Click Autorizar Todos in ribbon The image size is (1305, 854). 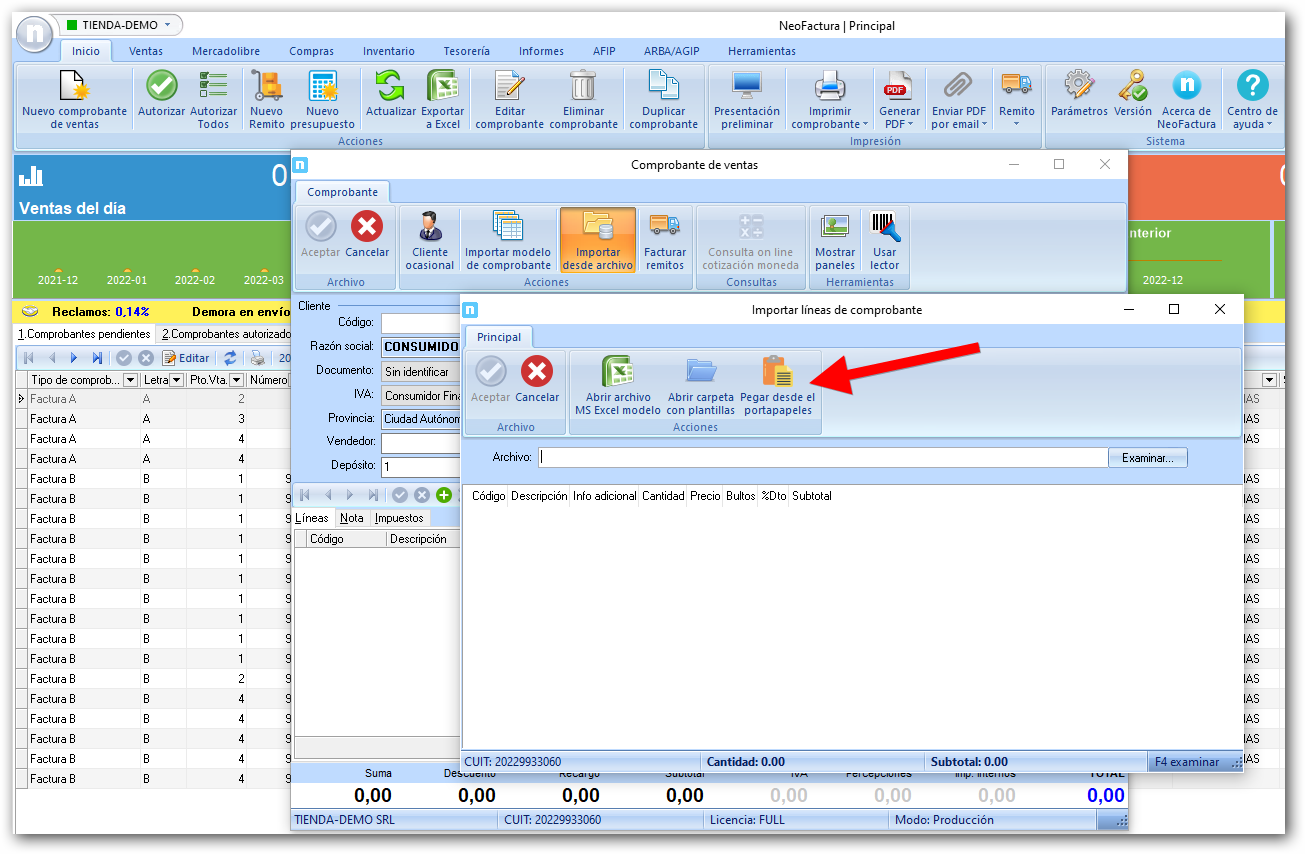pyautogui.click(x=213, y=88)
